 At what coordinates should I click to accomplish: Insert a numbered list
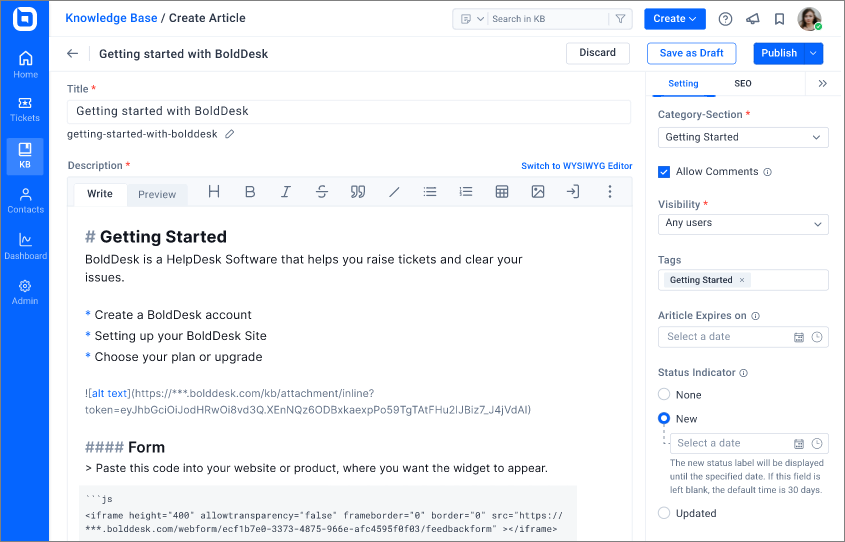(x=466, y=192)
